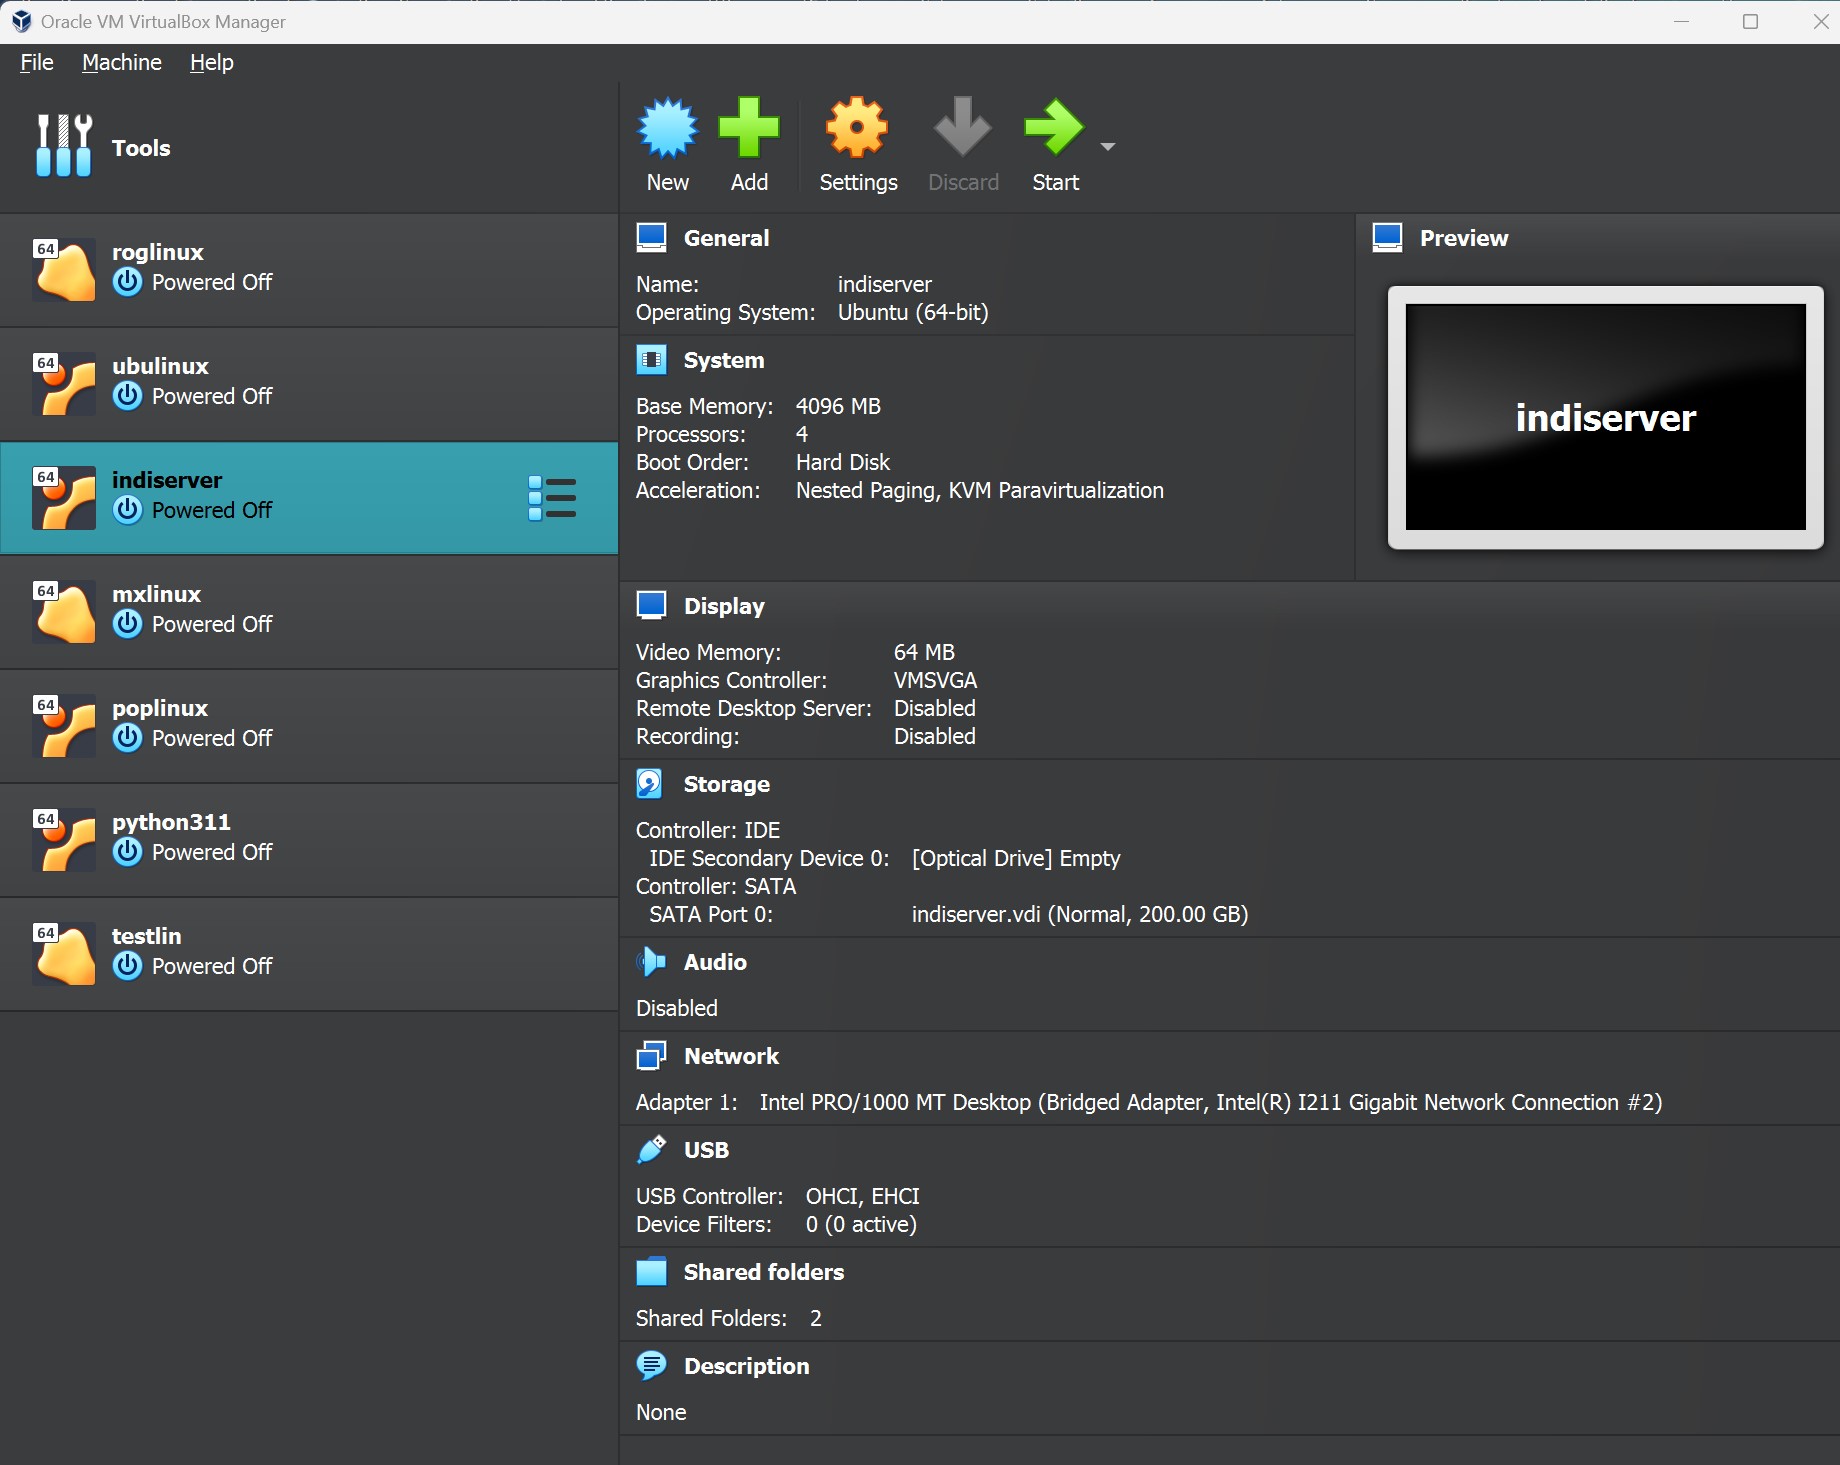Click the '[Optical Drive] Empty' storage entry

(x=1016, y=858)
